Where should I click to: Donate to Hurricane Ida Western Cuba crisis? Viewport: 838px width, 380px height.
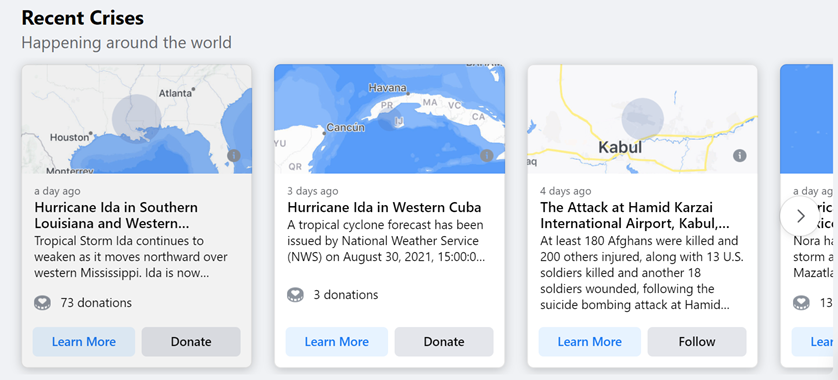(x=444, y=342)
